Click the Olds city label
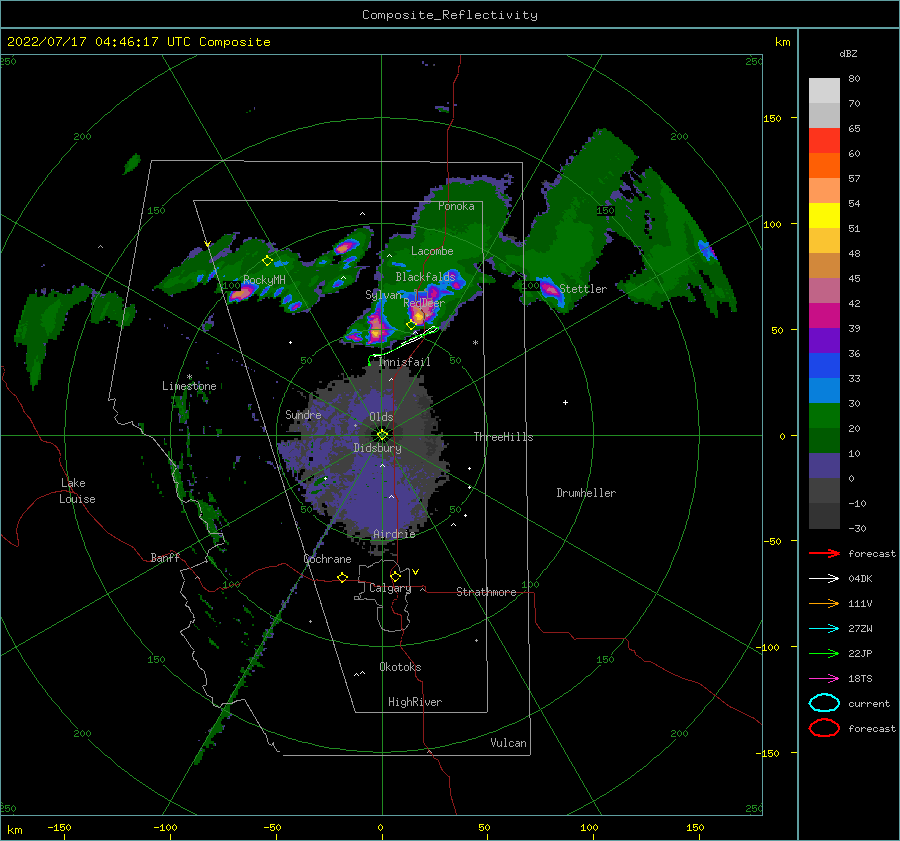 pyautogui.click(x=381, y=417)
